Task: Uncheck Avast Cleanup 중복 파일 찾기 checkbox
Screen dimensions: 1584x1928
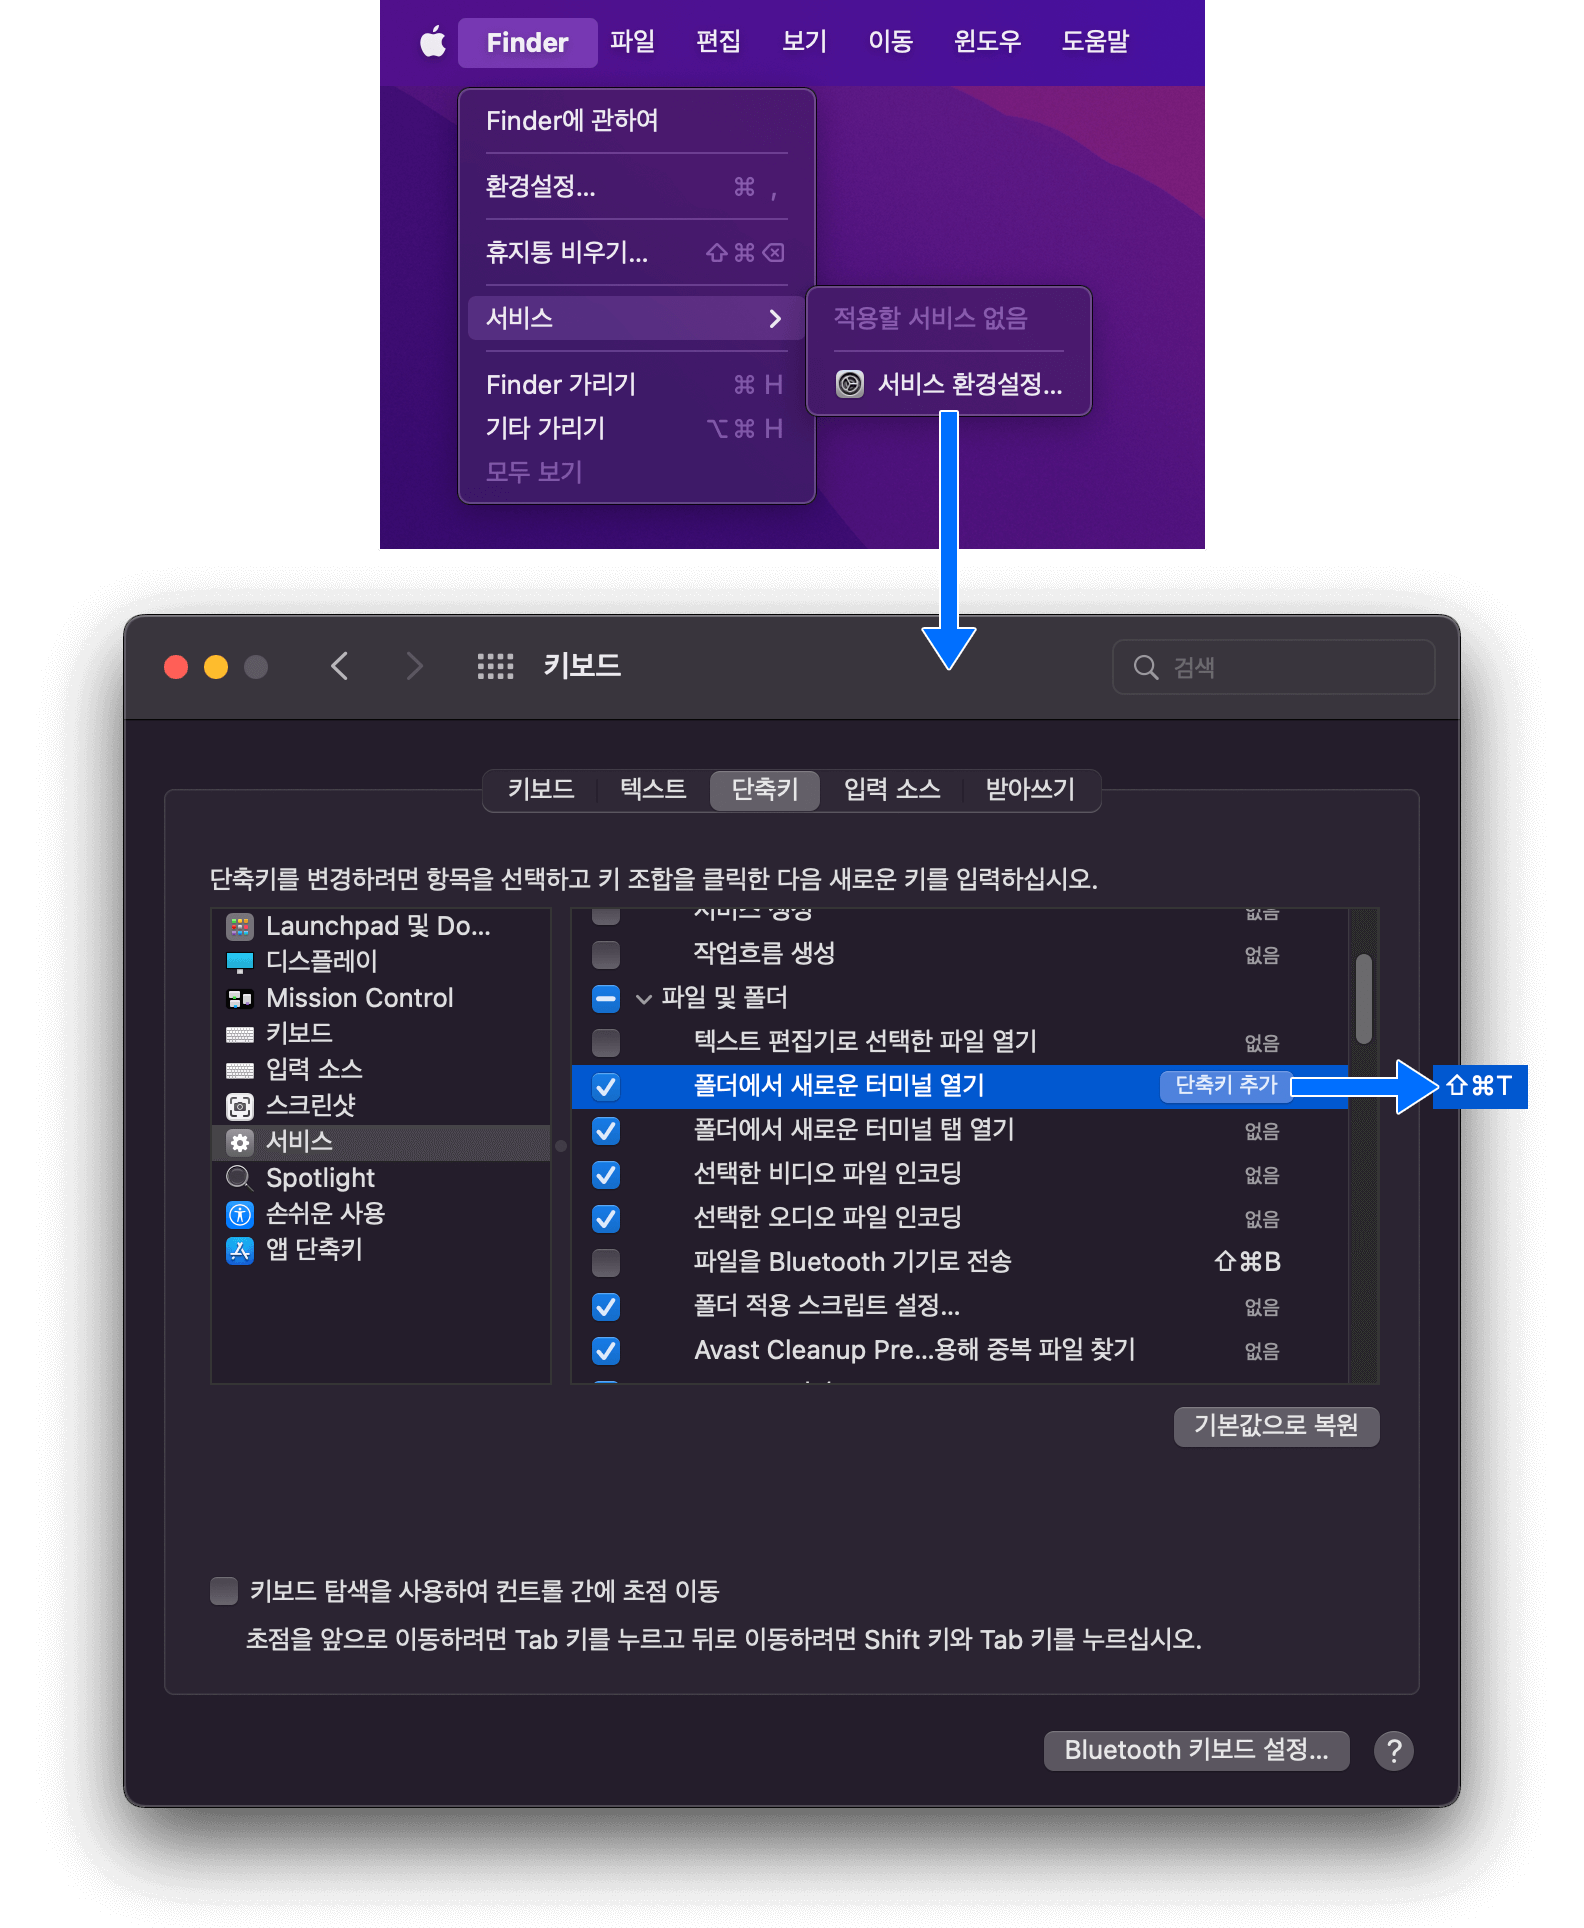Action: 606,1350
